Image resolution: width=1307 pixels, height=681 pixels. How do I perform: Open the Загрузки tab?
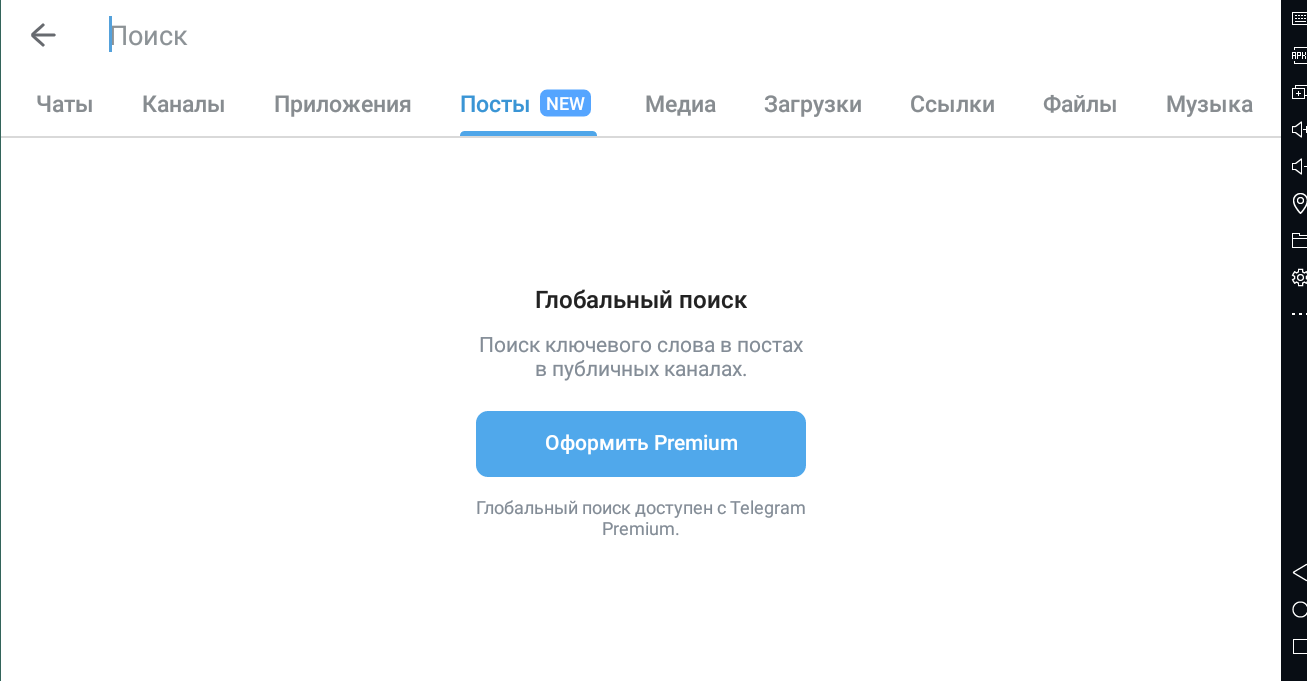click(813, 104)
